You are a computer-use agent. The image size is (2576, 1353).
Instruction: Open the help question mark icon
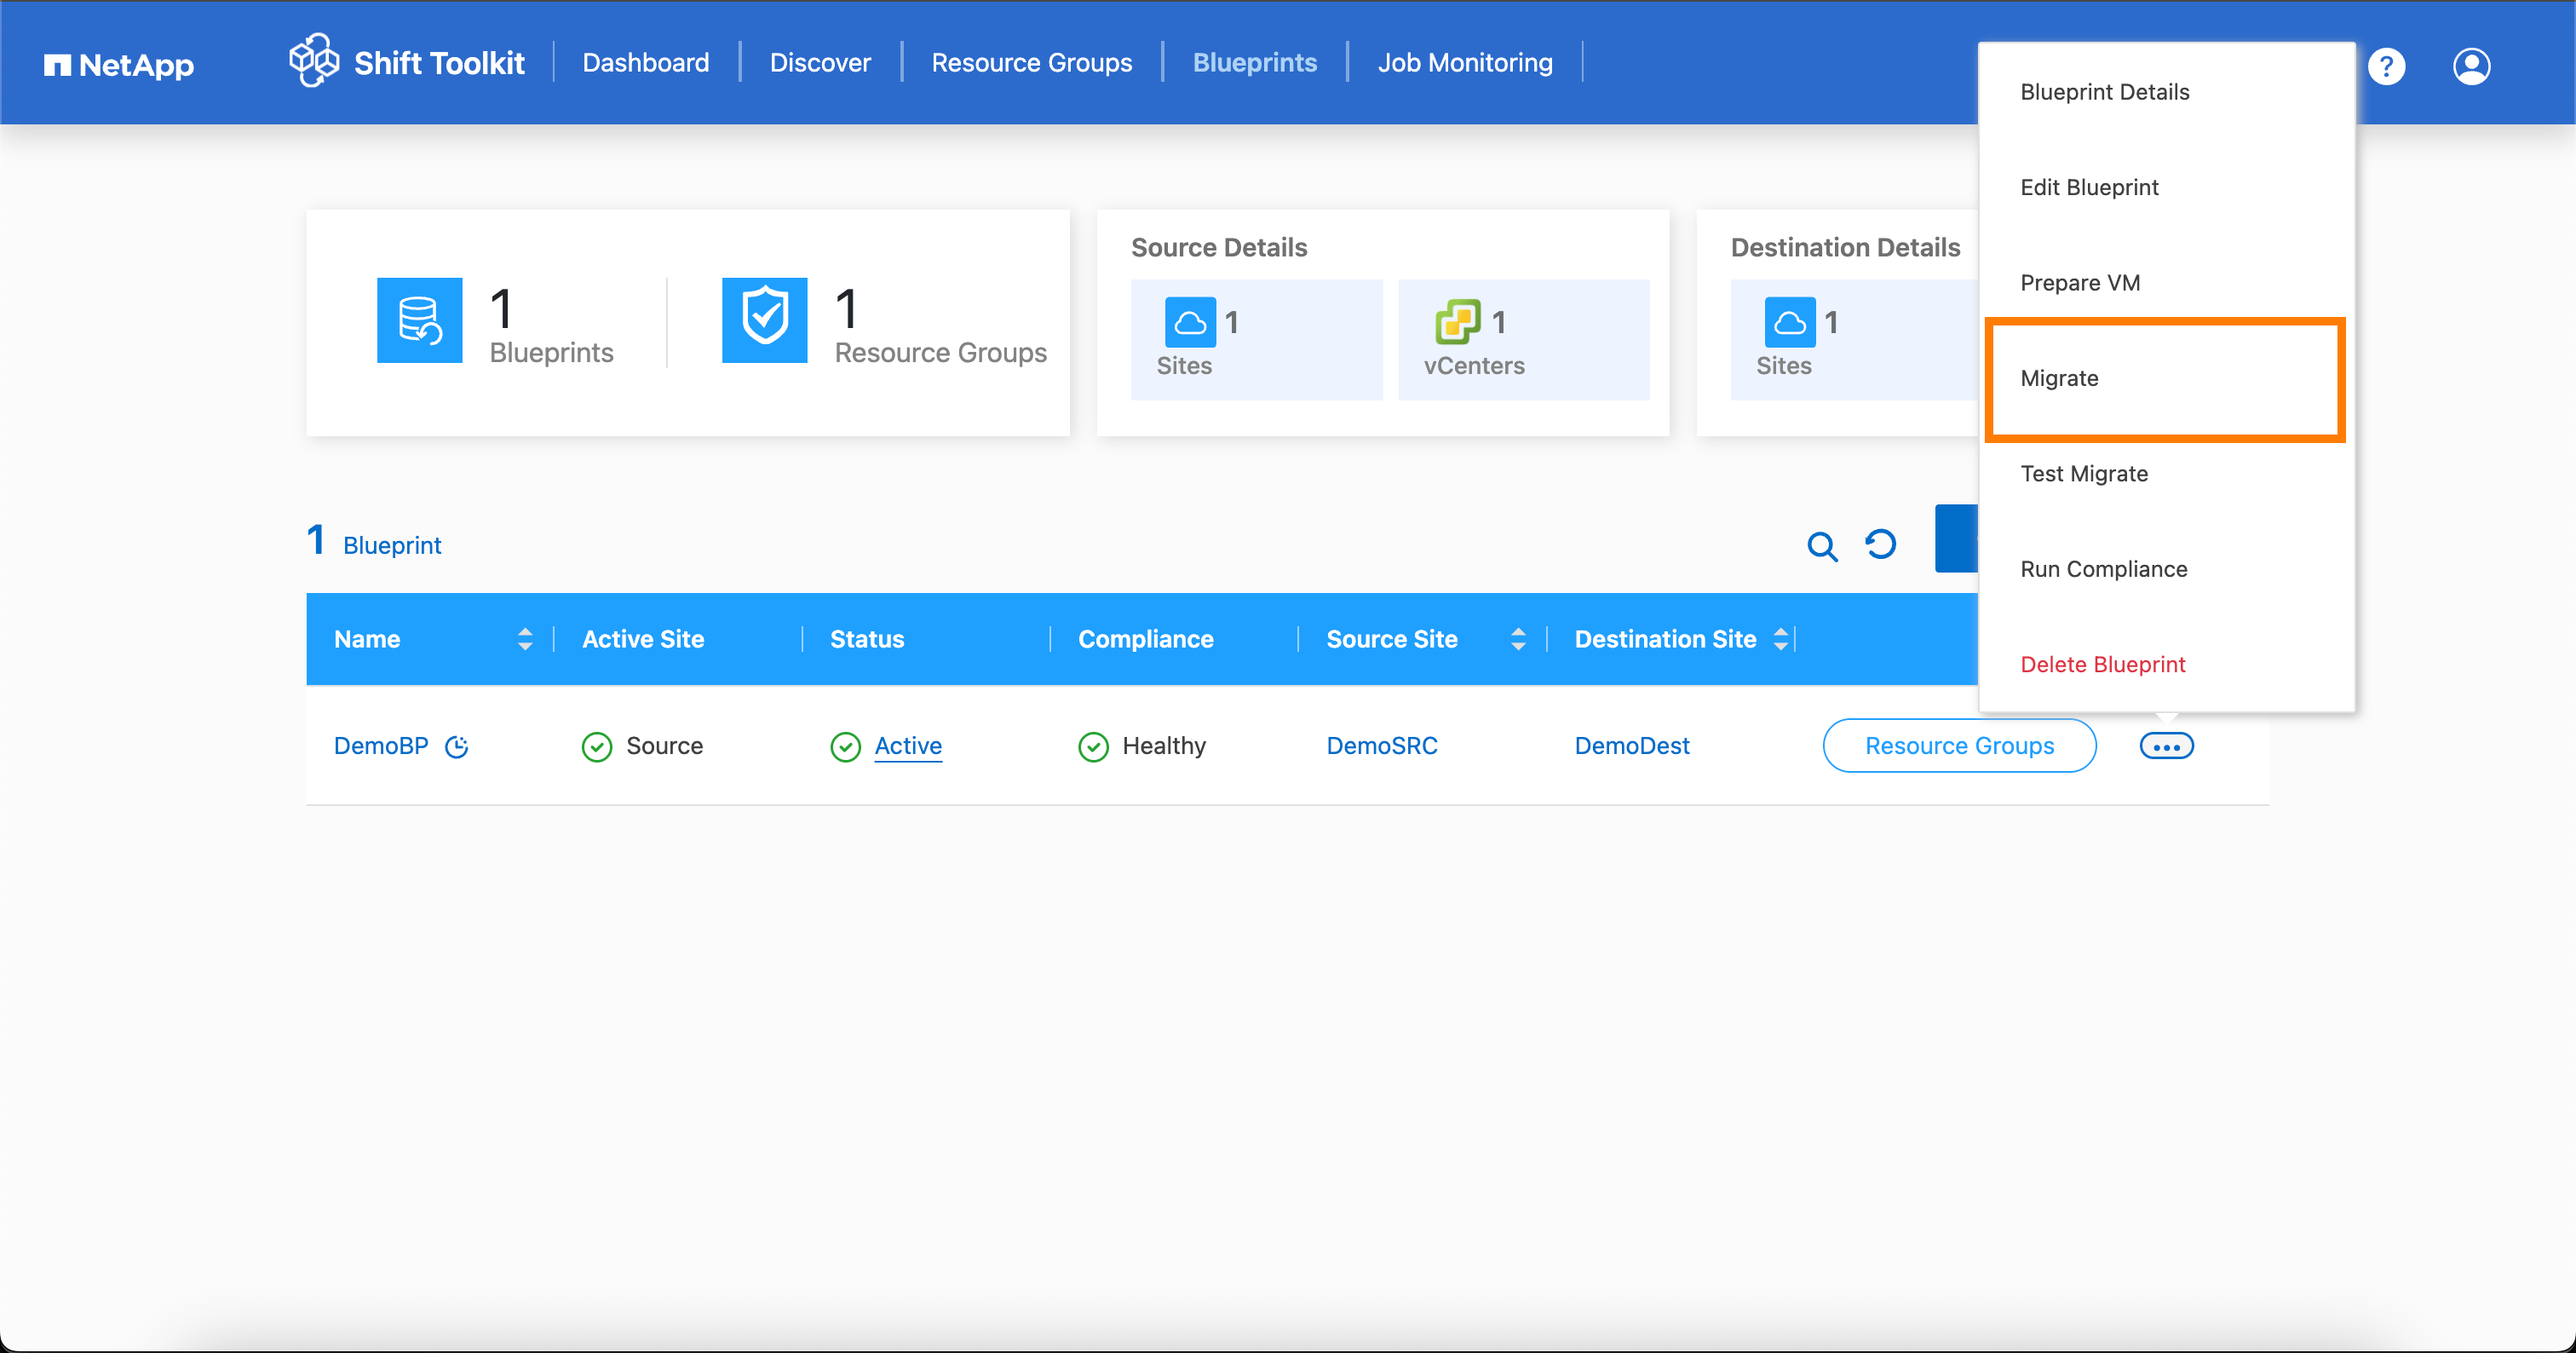[x=2386, y=66]
